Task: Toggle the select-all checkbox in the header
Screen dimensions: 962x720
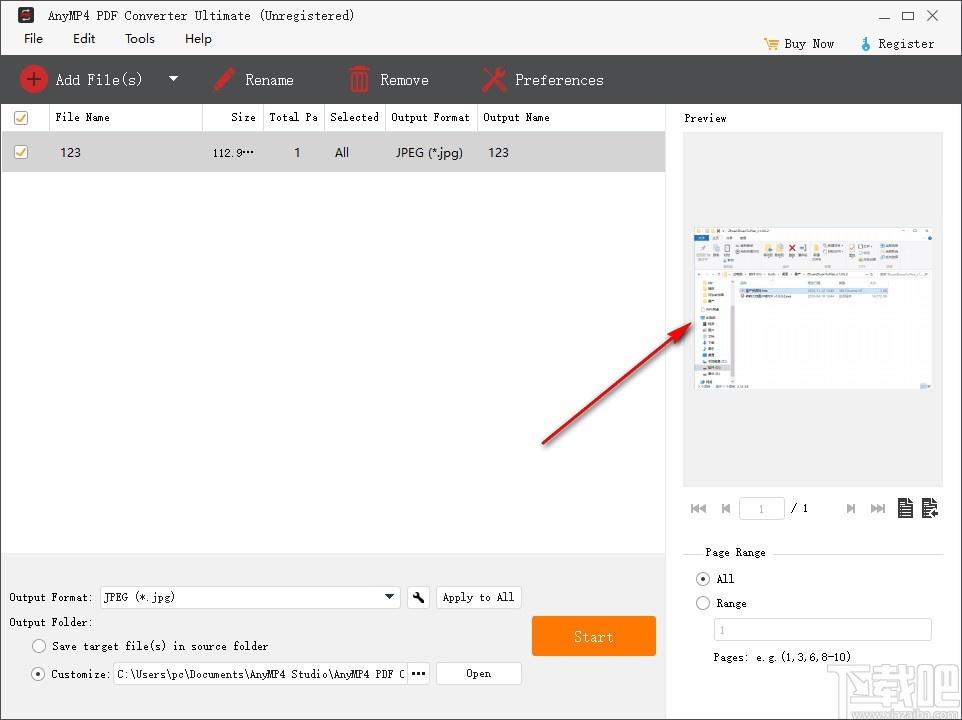Action: (21, 118)
